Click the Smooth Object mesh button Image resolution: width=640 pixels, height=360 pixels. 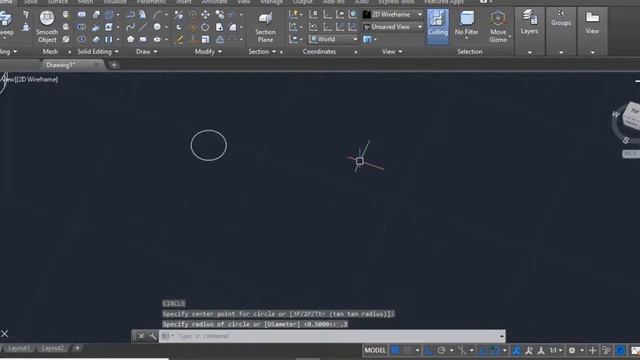[47, 27]
